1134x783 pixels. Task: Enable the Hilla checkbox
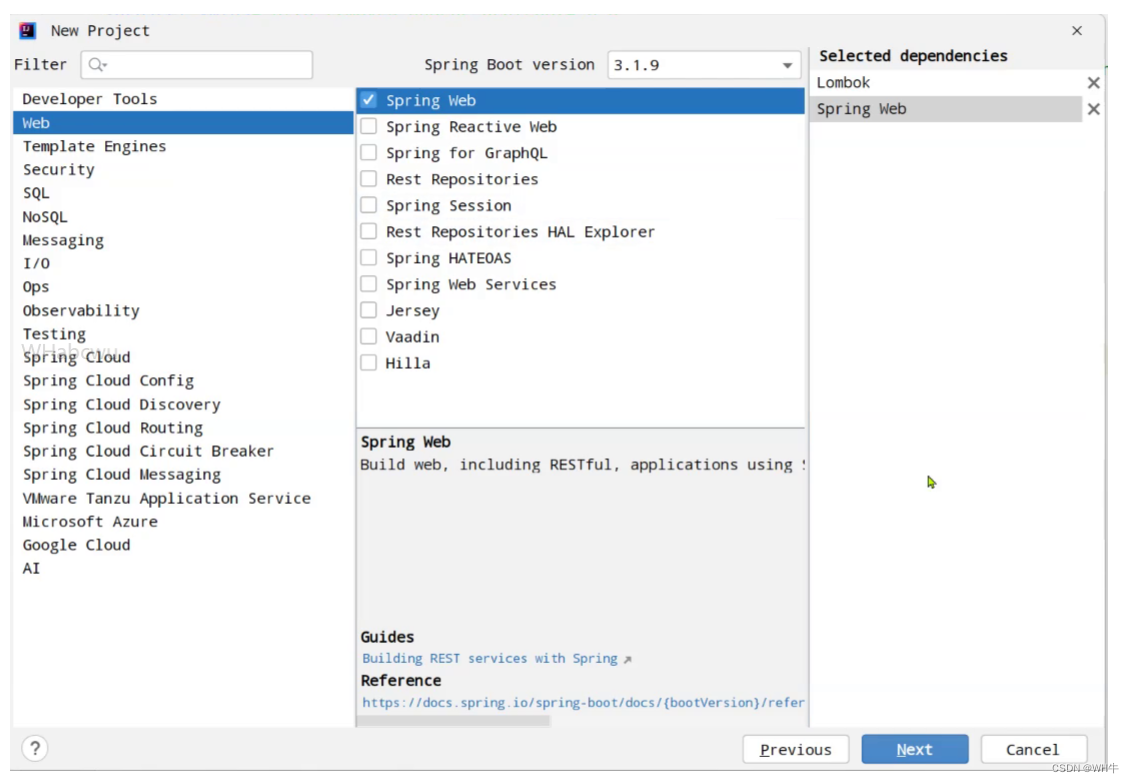(369, 363)
